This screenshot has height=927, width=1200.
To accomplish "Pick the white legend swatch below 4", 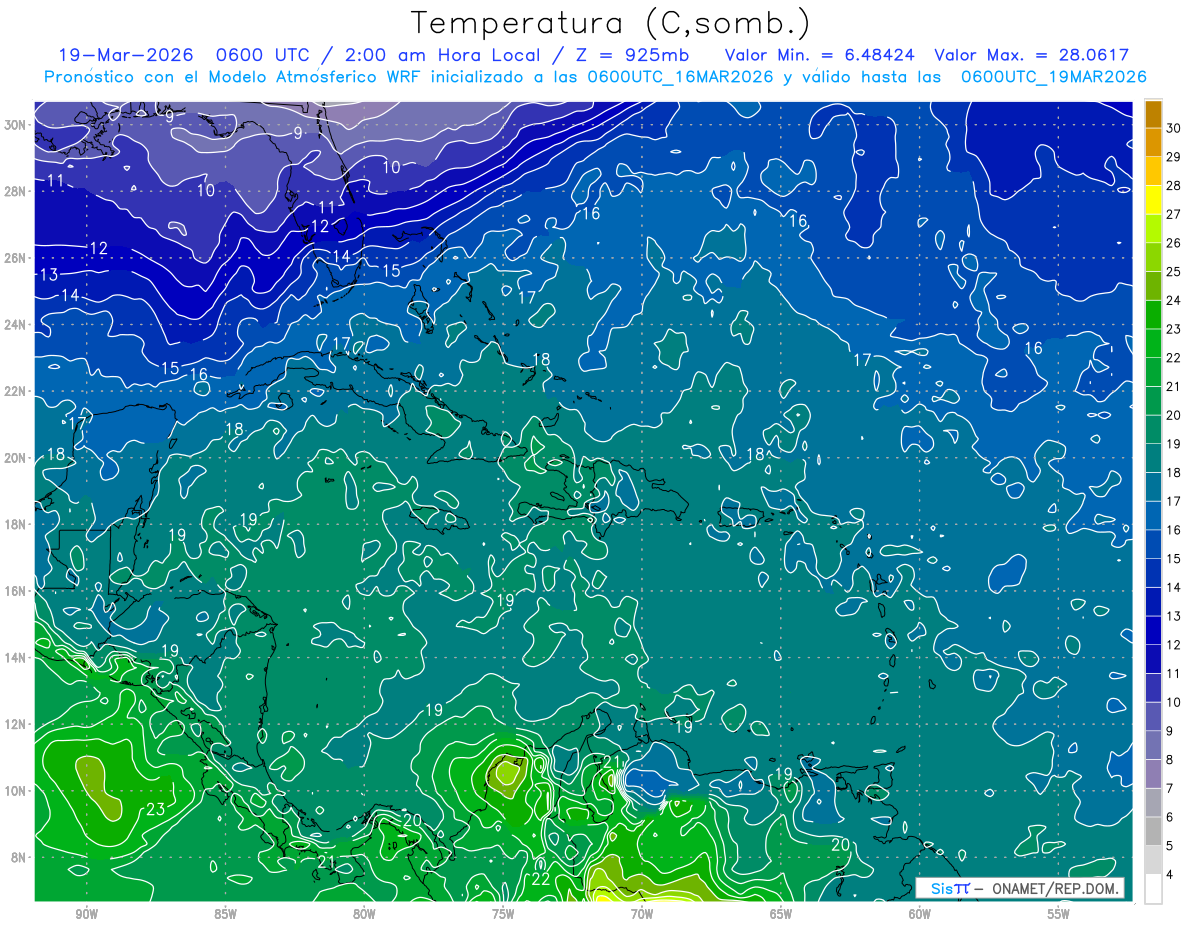I will click(1153, 888).
